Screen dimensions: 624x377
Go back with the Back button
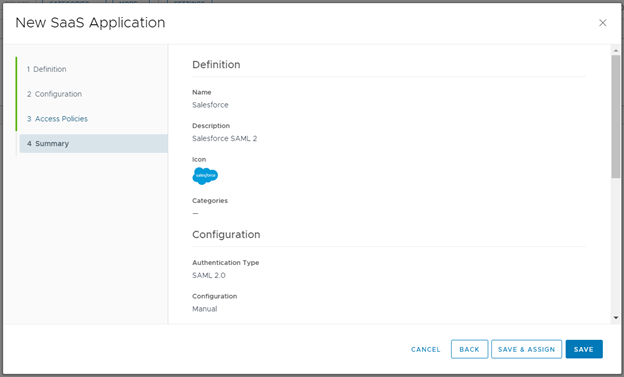[x=469, y=349]
